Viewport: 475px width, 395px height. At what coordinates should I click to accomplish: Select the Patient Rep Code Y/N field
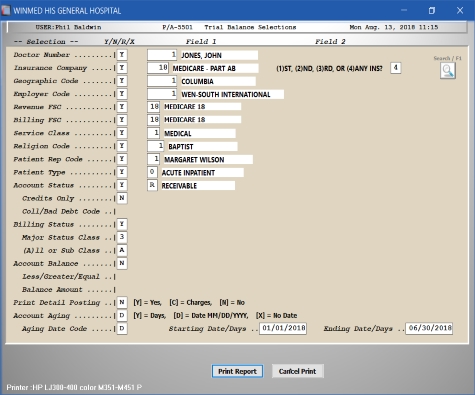(x=122, y=159)
